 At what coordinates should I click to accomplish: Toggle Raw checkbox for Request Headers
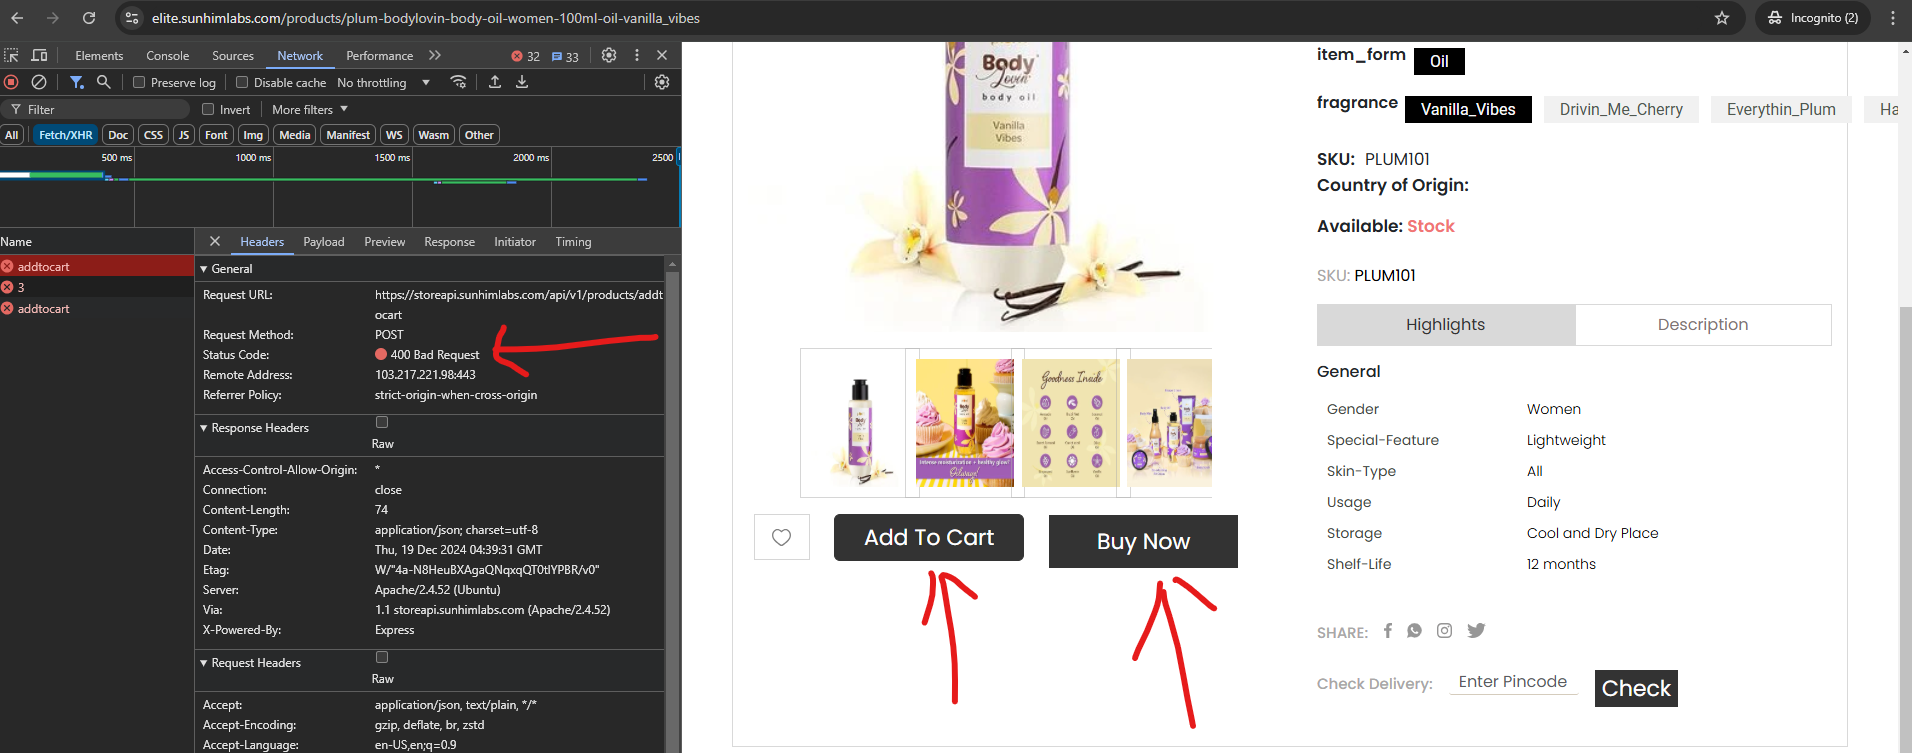point(382,657)
